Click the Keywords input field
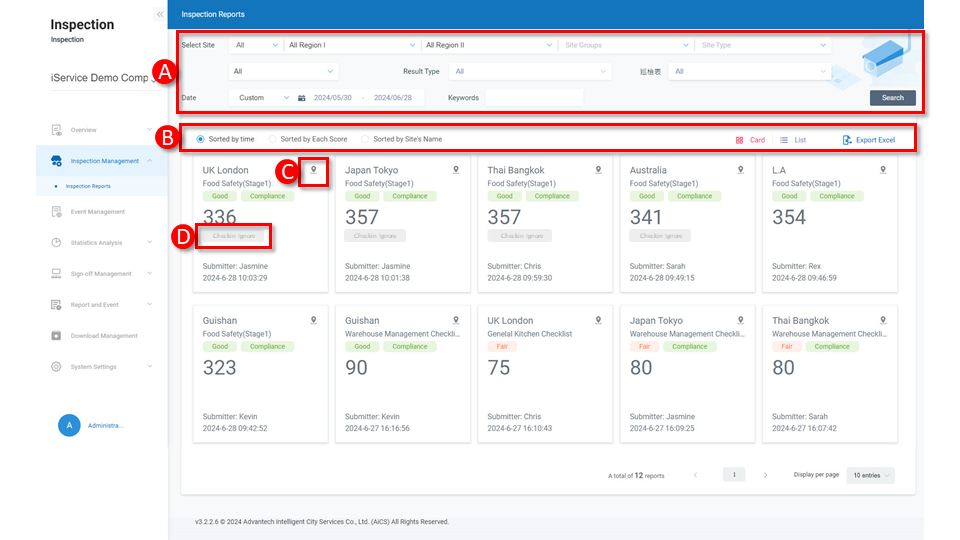 (534, 98)
